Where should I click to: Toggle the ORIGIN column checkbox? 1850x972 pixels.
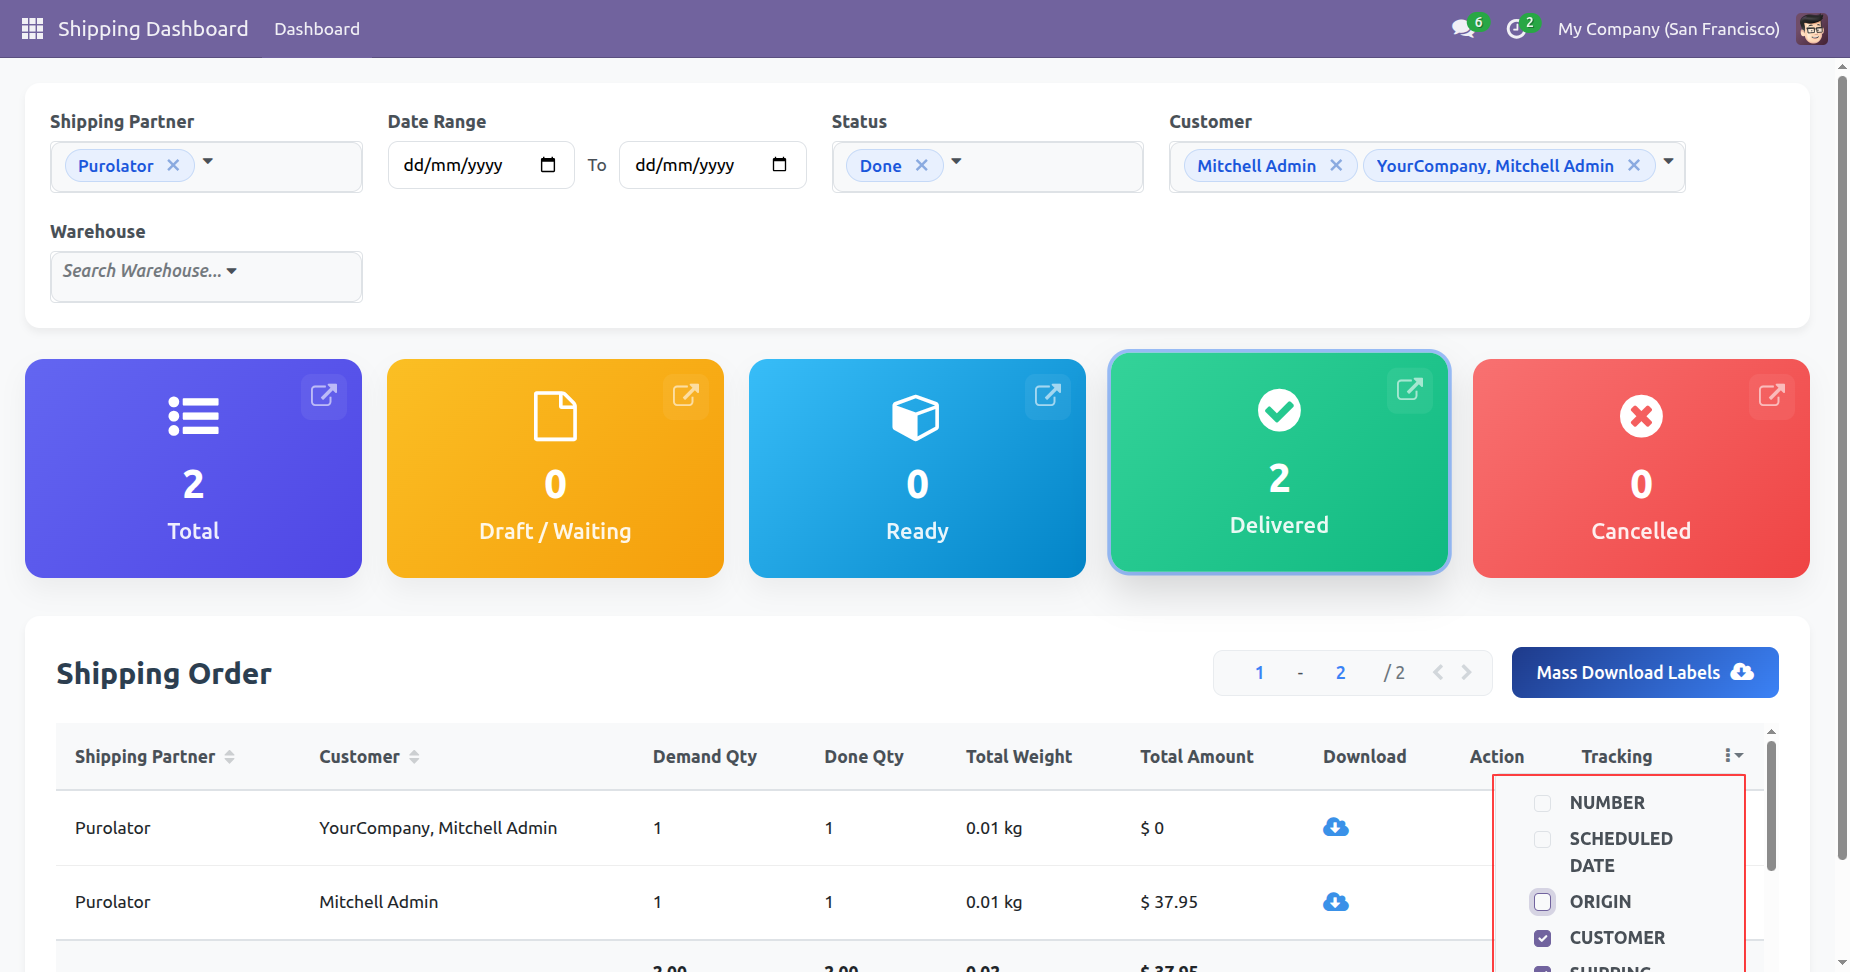pos(1542,902)
